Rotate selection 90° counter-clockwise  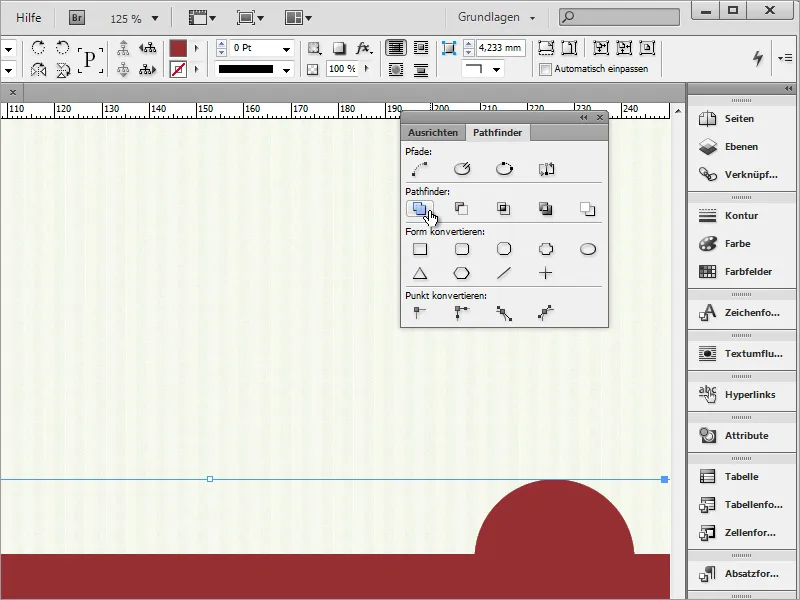pos(62,48)
